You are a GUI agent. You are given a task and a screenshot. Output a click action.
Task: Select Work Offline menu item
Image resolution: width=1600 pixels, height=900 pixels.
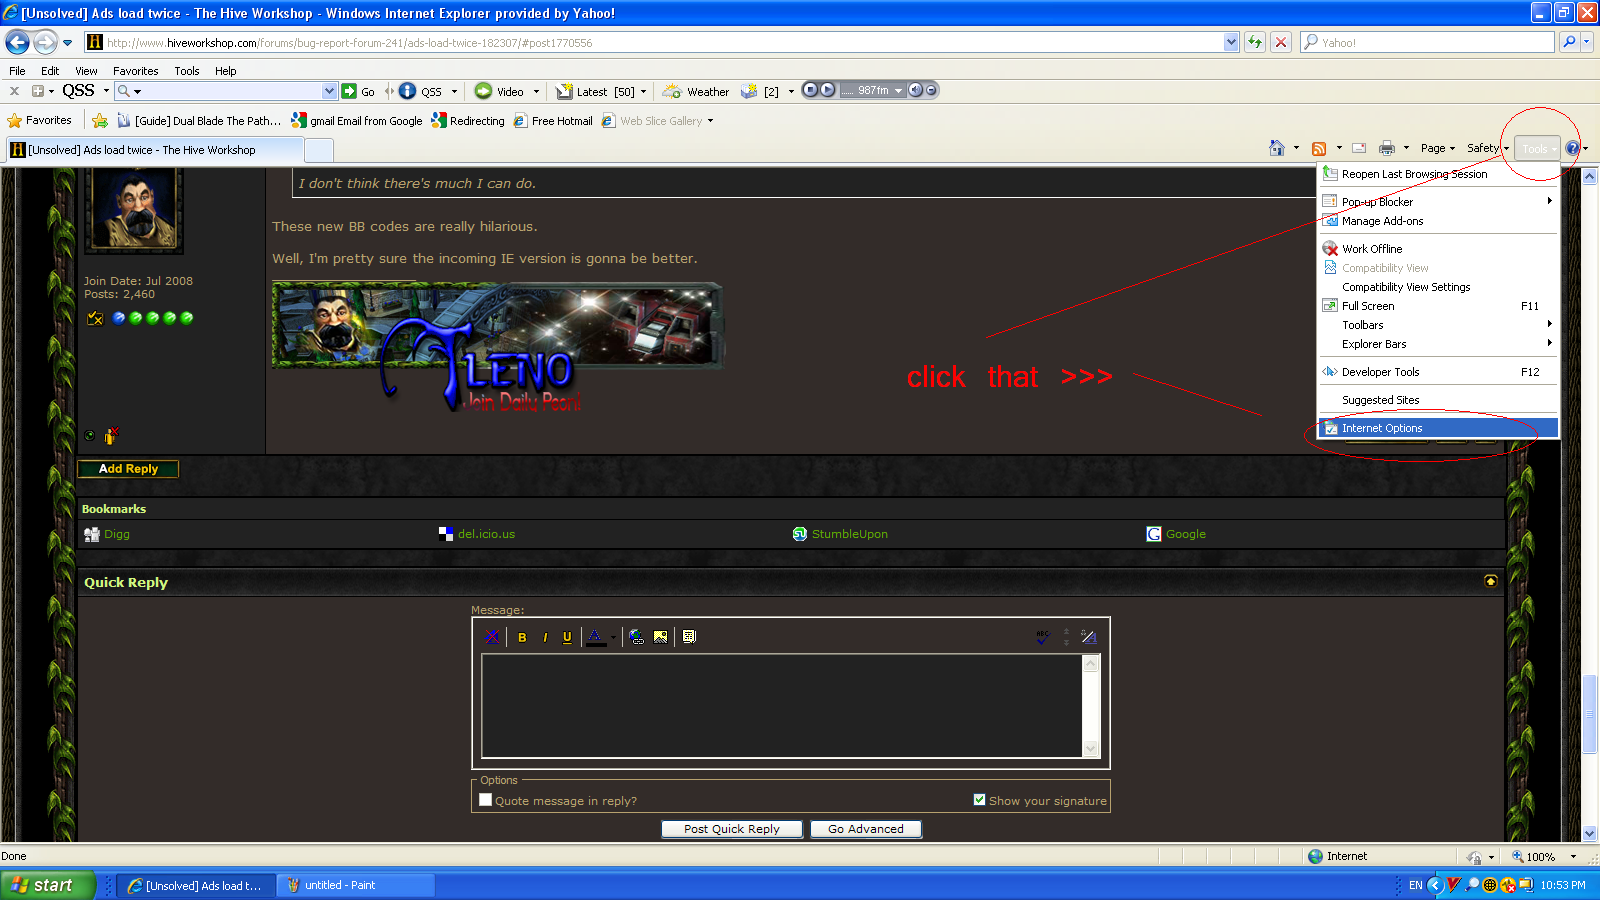tap(1438, 249)
